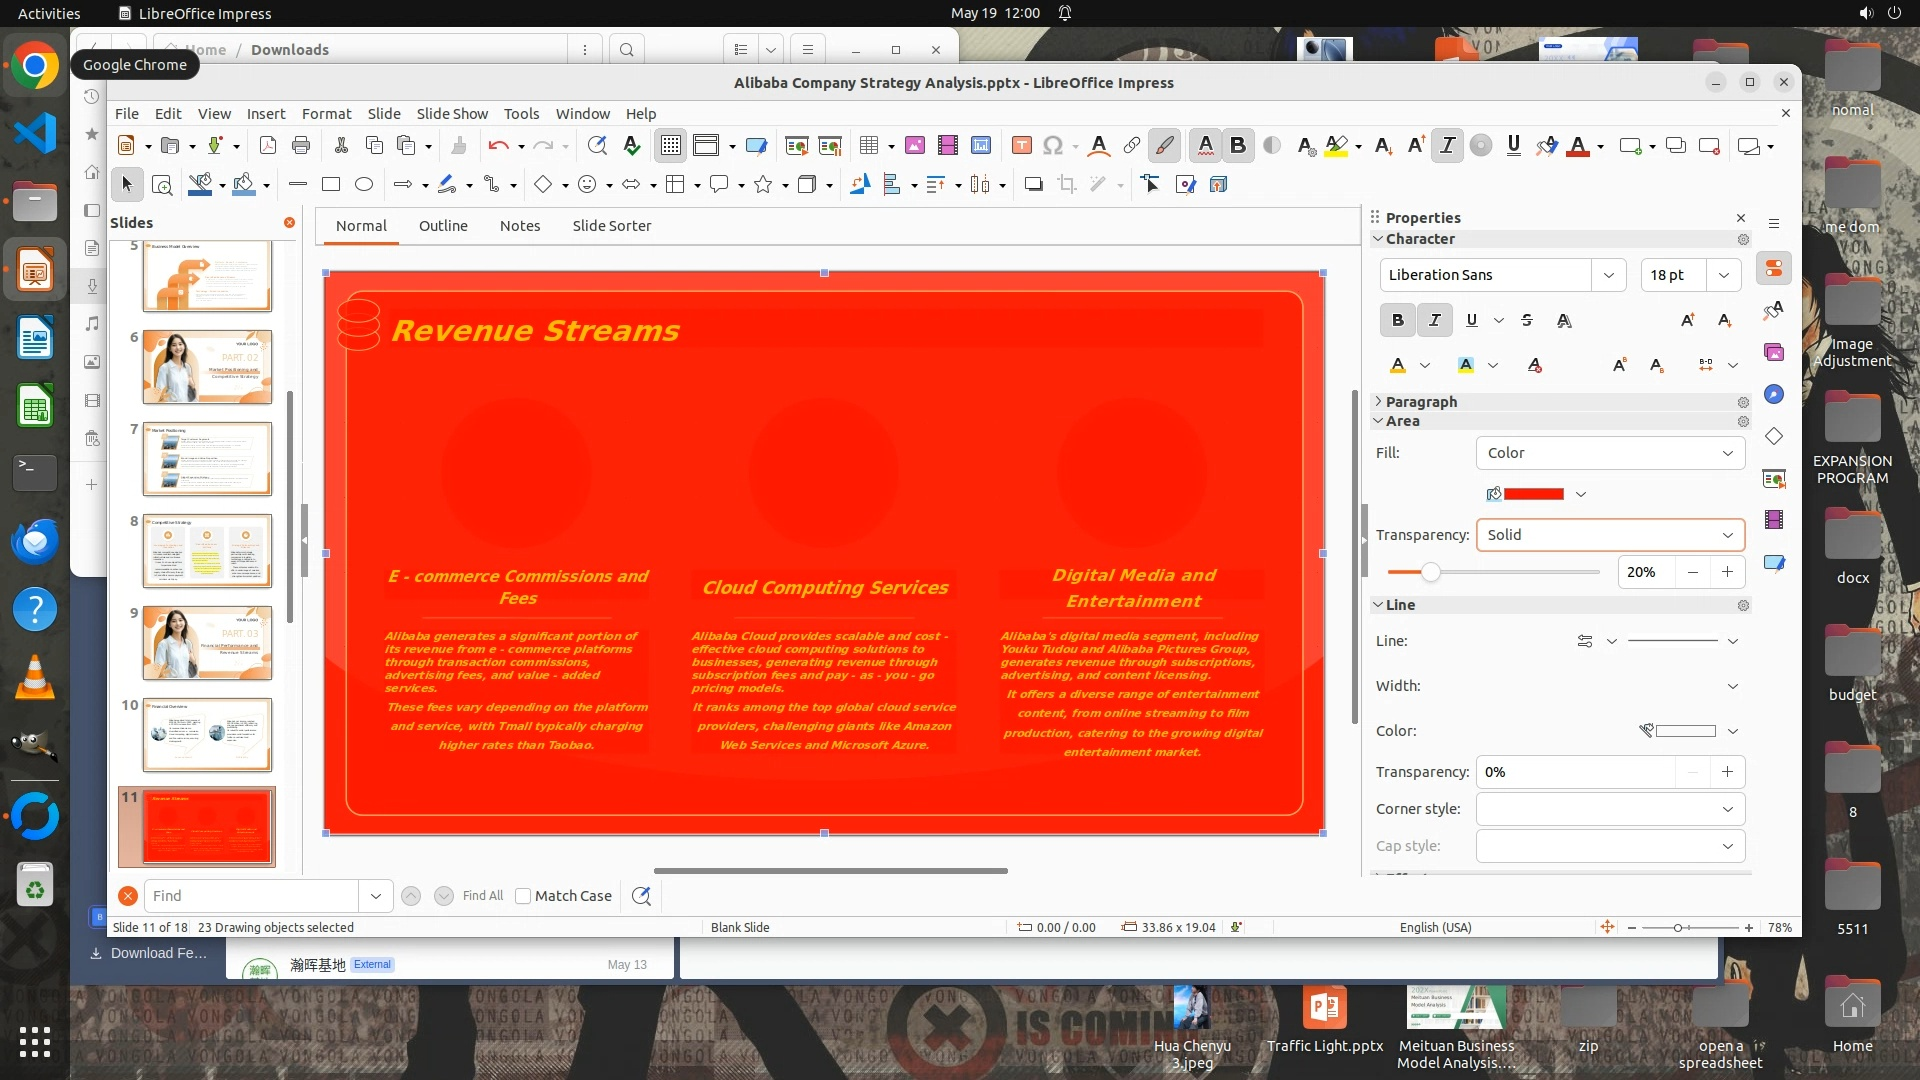This screenshot has height=1080, width=1920.
Task: Click the Crop Image tool icon
Action: 1067,184
